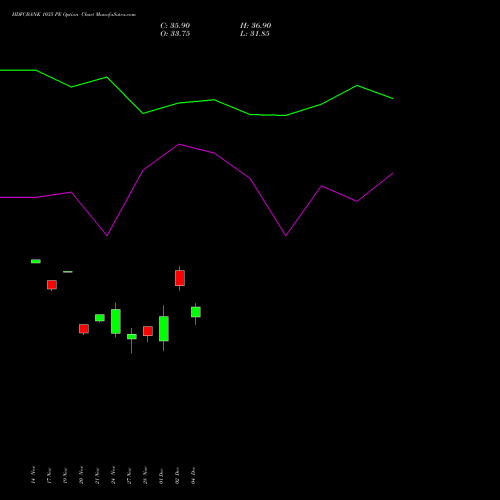Click the HDFCBANK 1035 PE Option chart title
Screen dimensions: 500x500
point(74,14)
